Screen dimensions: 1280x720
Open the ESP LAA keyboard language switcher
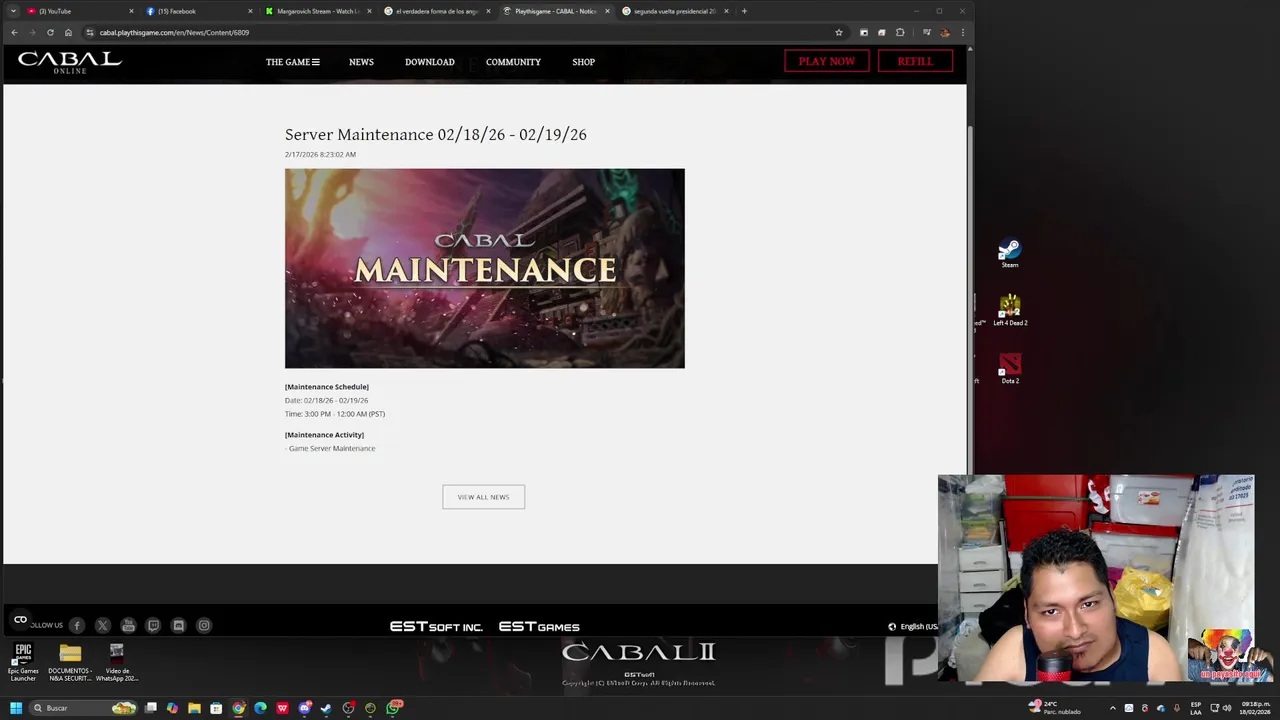click(1195, 708)
